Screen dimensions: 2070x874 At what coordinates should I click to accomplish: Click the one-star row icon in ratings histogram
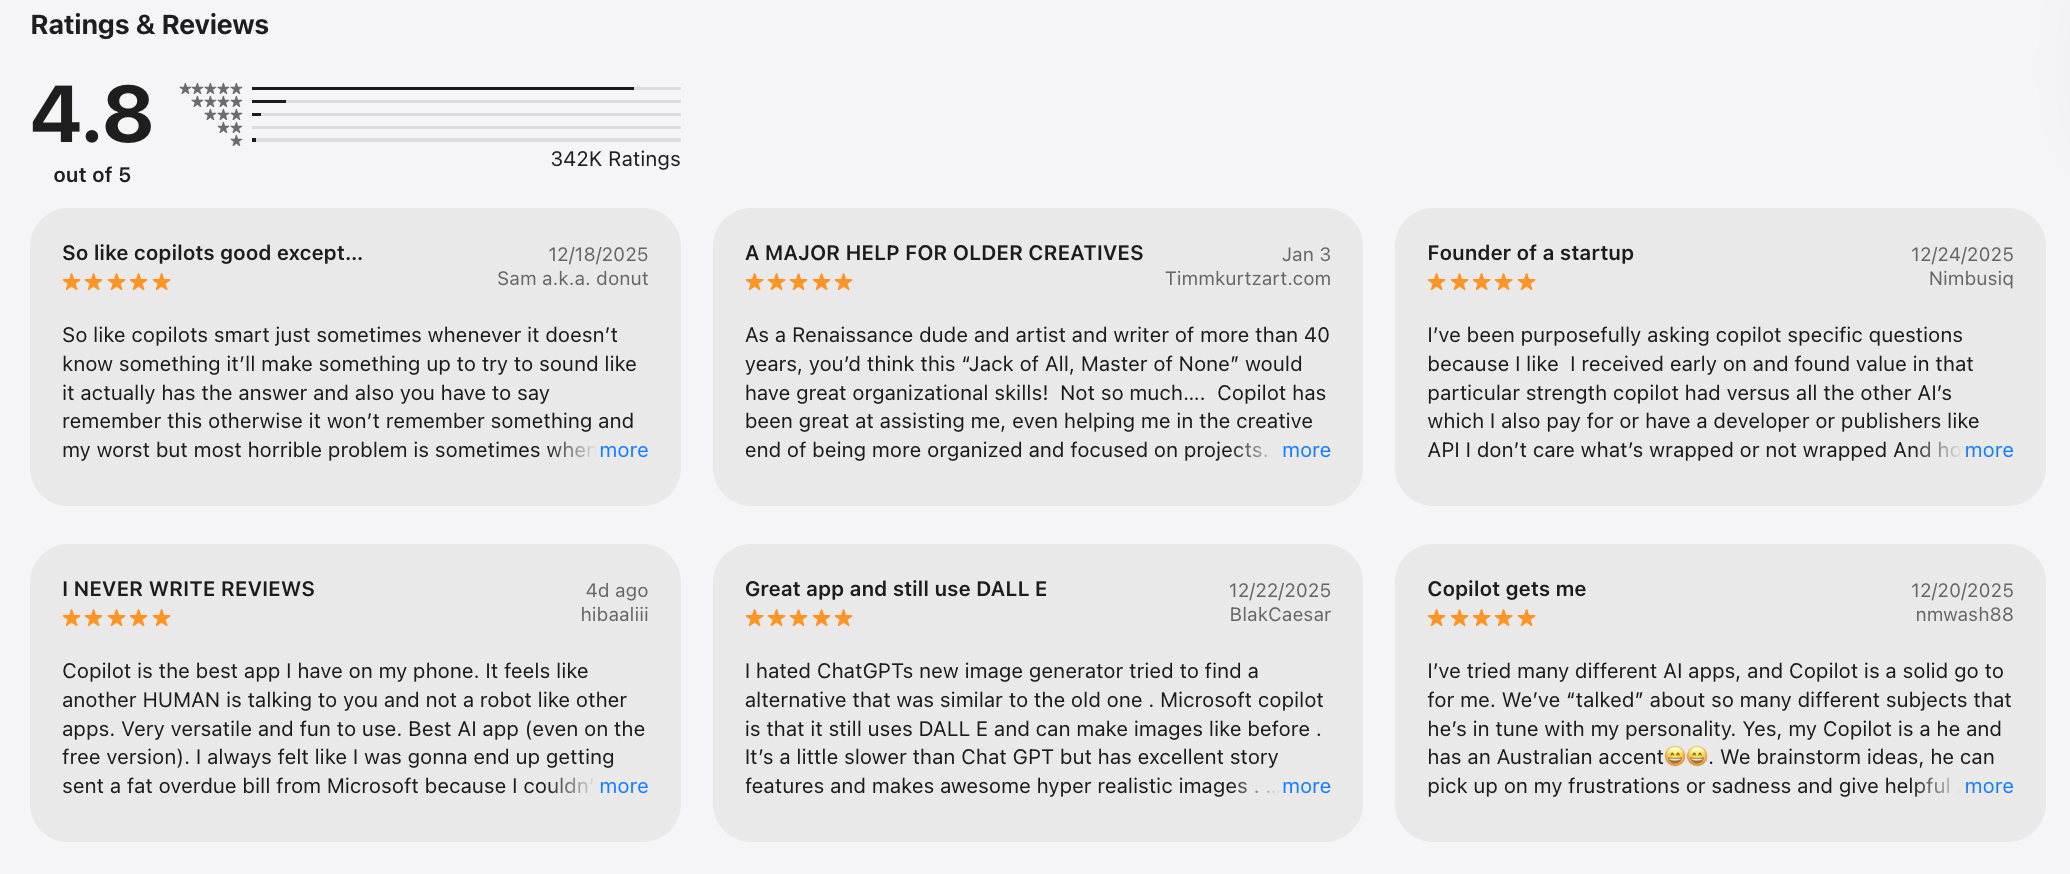(x=236, y=141)
